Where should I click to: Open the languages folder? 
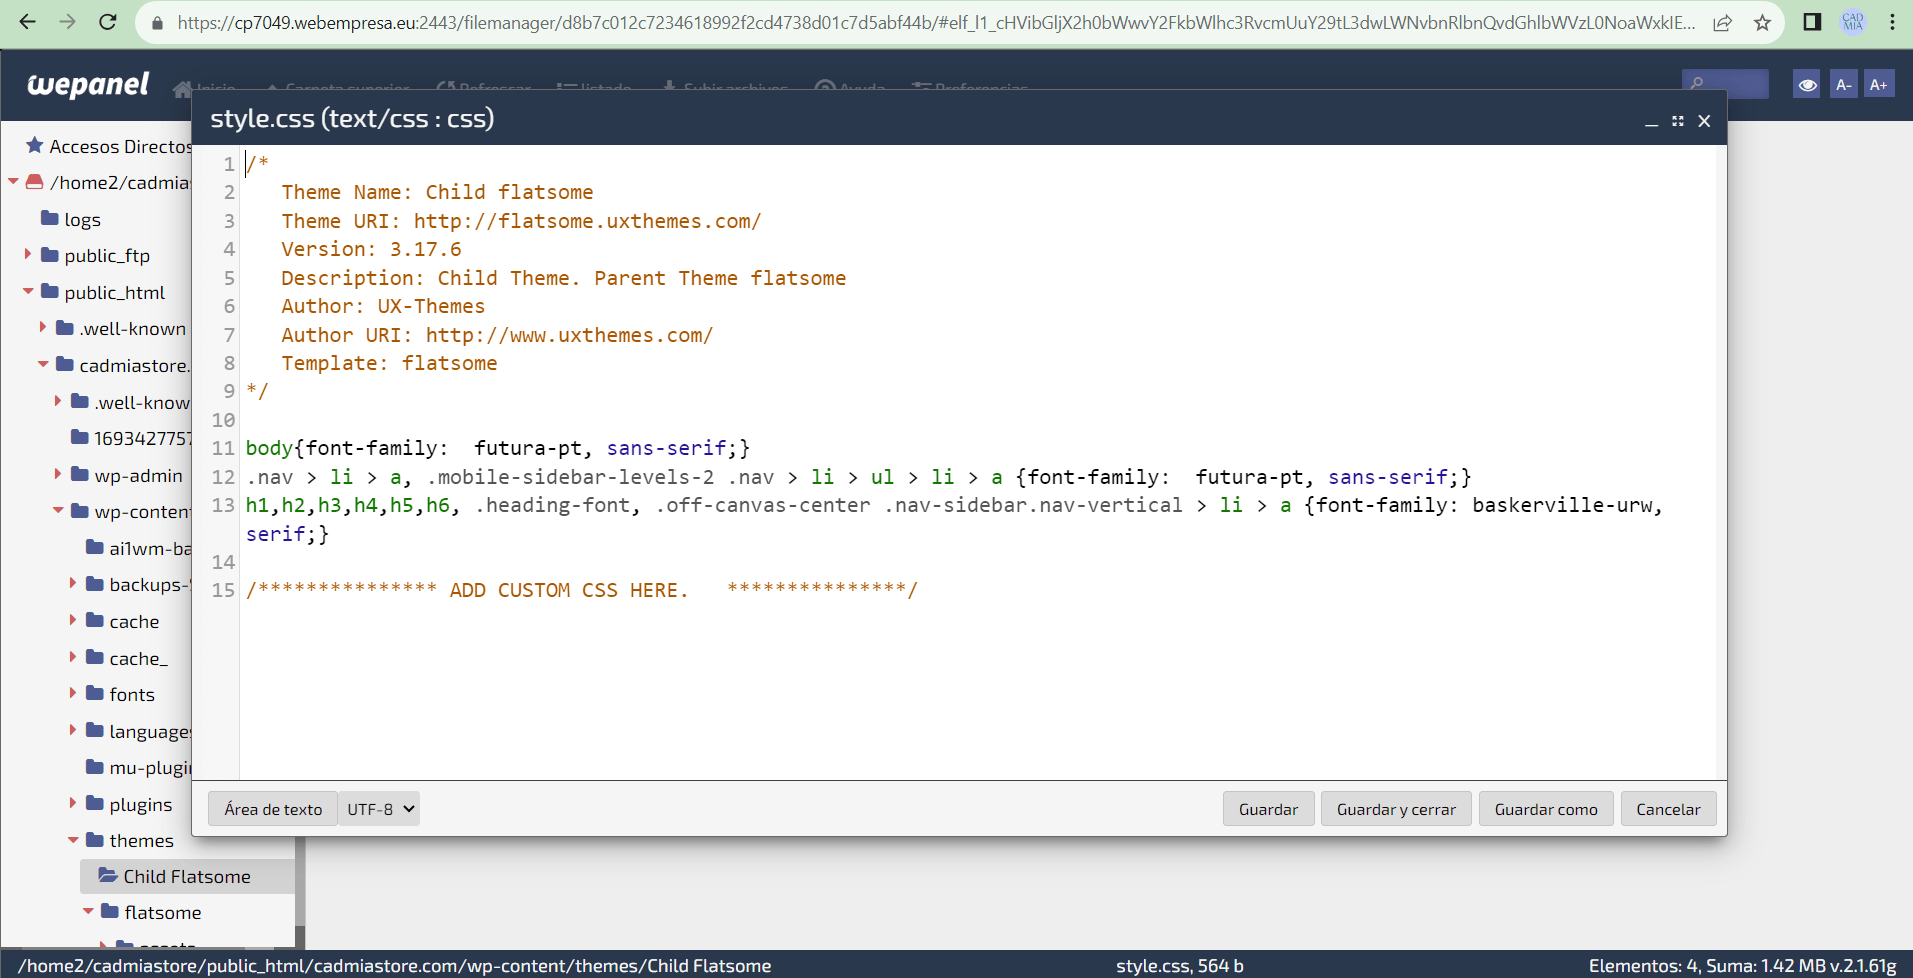139,731
